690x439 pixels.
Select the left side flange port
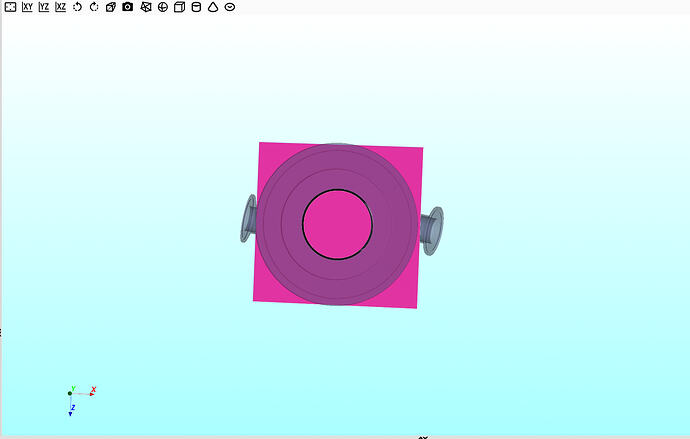coord(247,219)
